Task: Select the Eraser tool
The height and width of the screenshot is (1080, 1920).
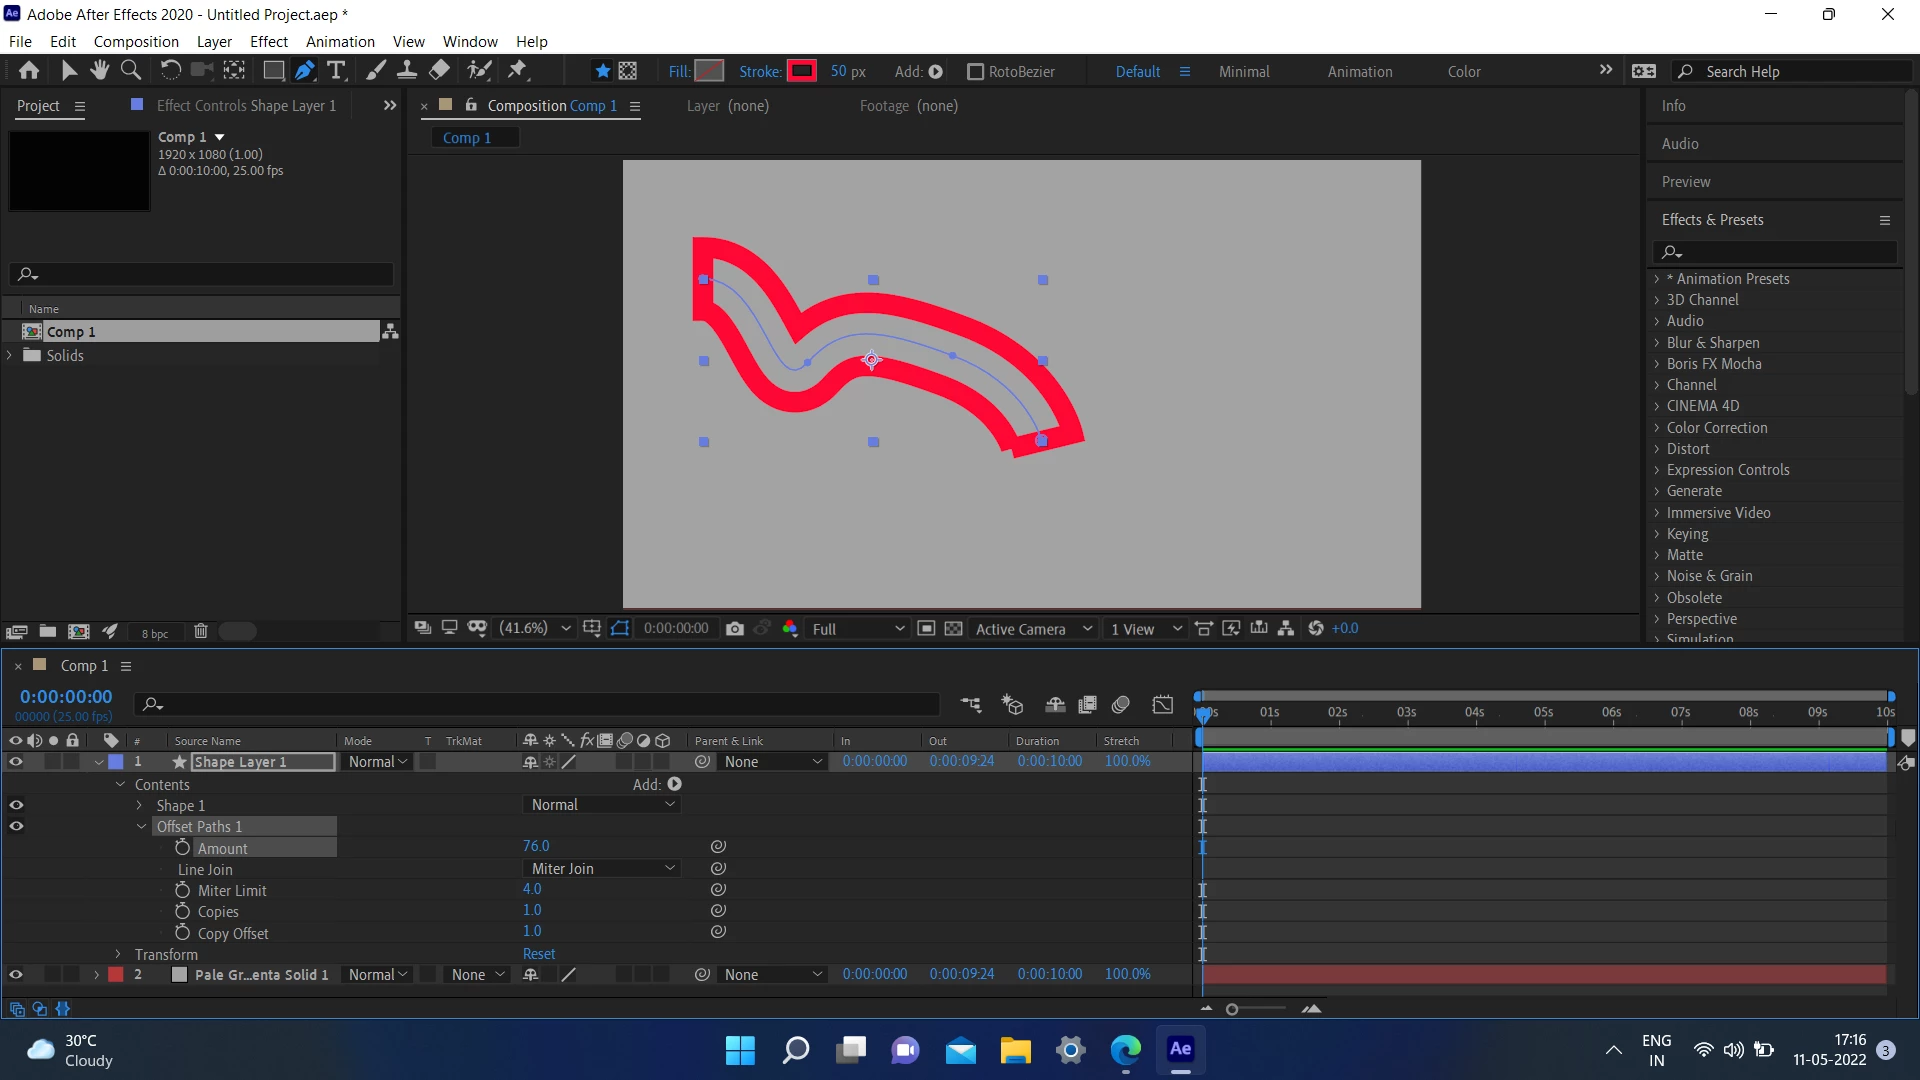Action: (439, 70)
